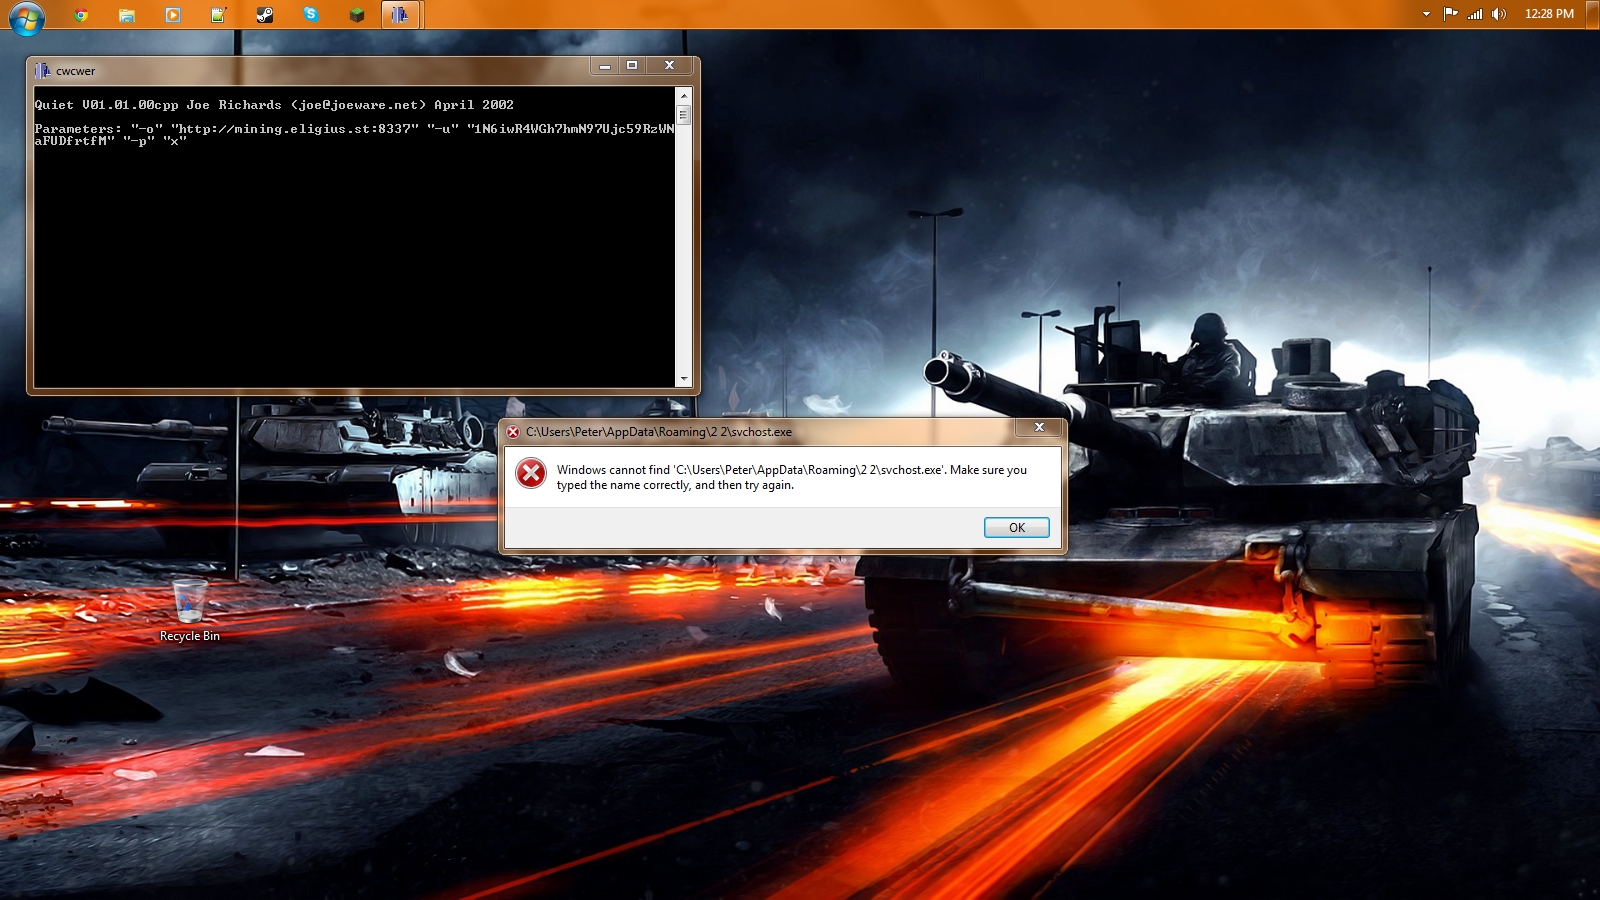
Task: Click the svchost.exe dialog title text
Action: pyautogui.click(x=659, y=432)
